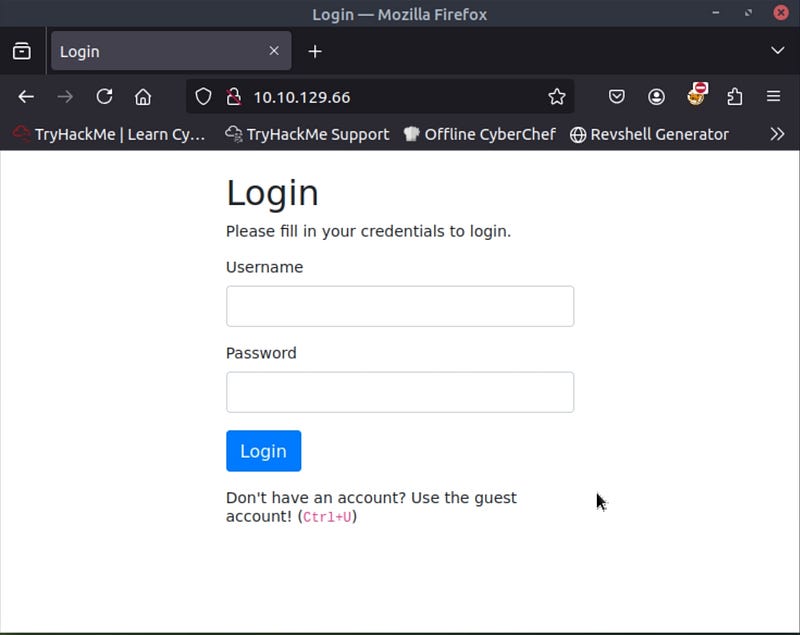
Task: Open the Firefox hamburger application menu
Action: [x=773, y=97]
